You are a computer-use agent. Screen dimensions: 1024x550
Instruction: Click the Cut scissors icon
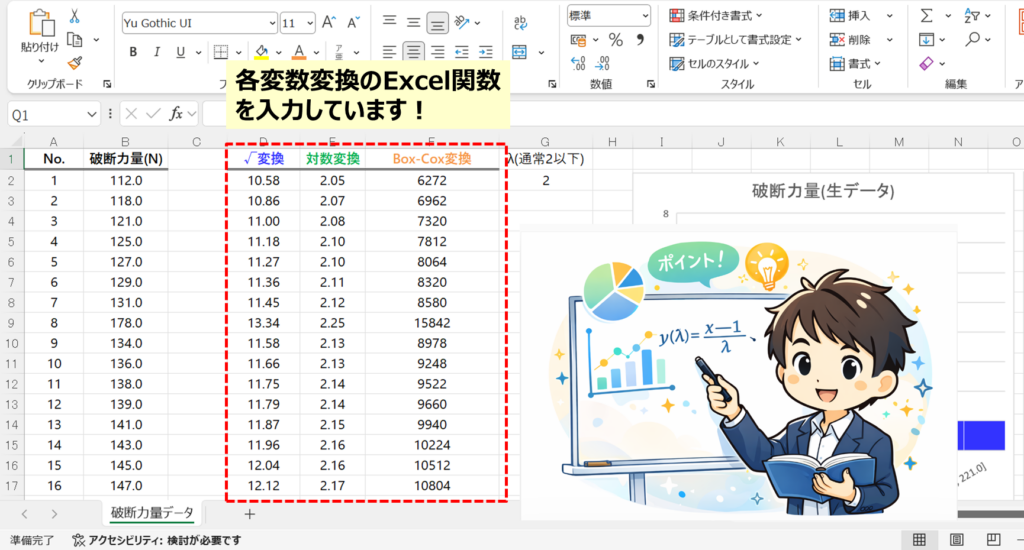[75, 17]
